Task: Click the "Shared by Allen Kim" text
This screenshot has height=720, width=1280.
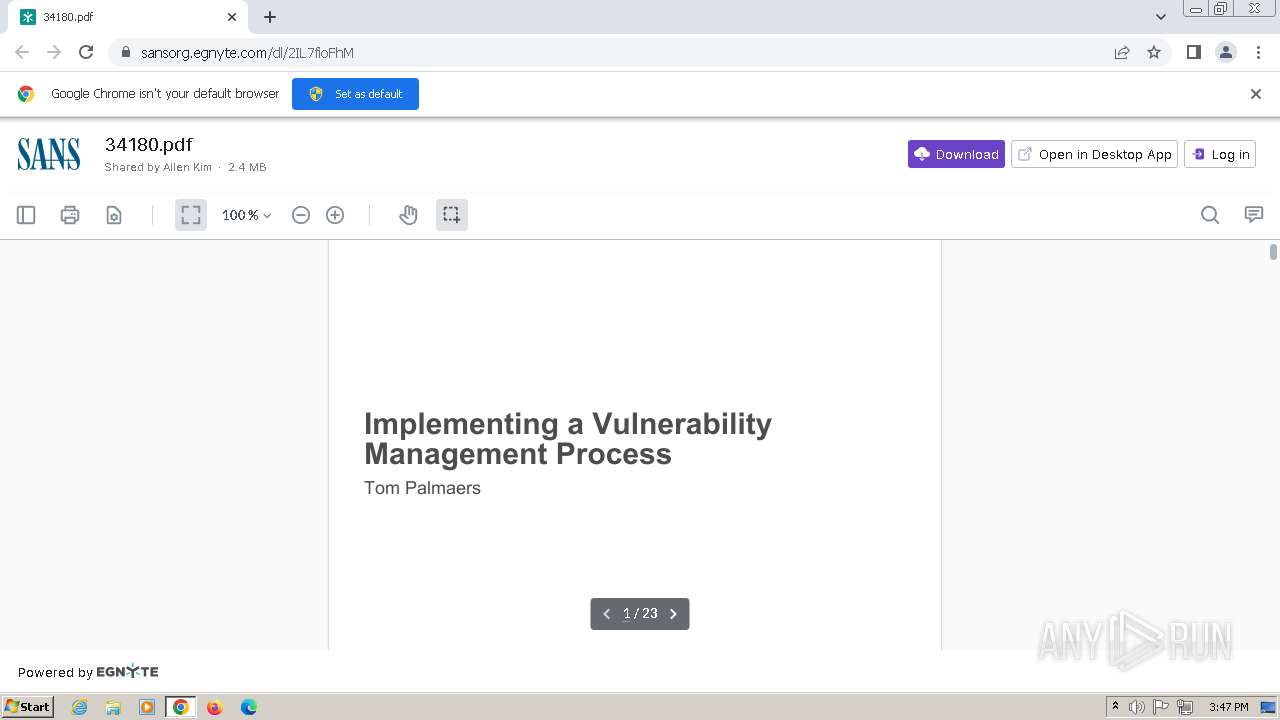Action: (158, 167)
